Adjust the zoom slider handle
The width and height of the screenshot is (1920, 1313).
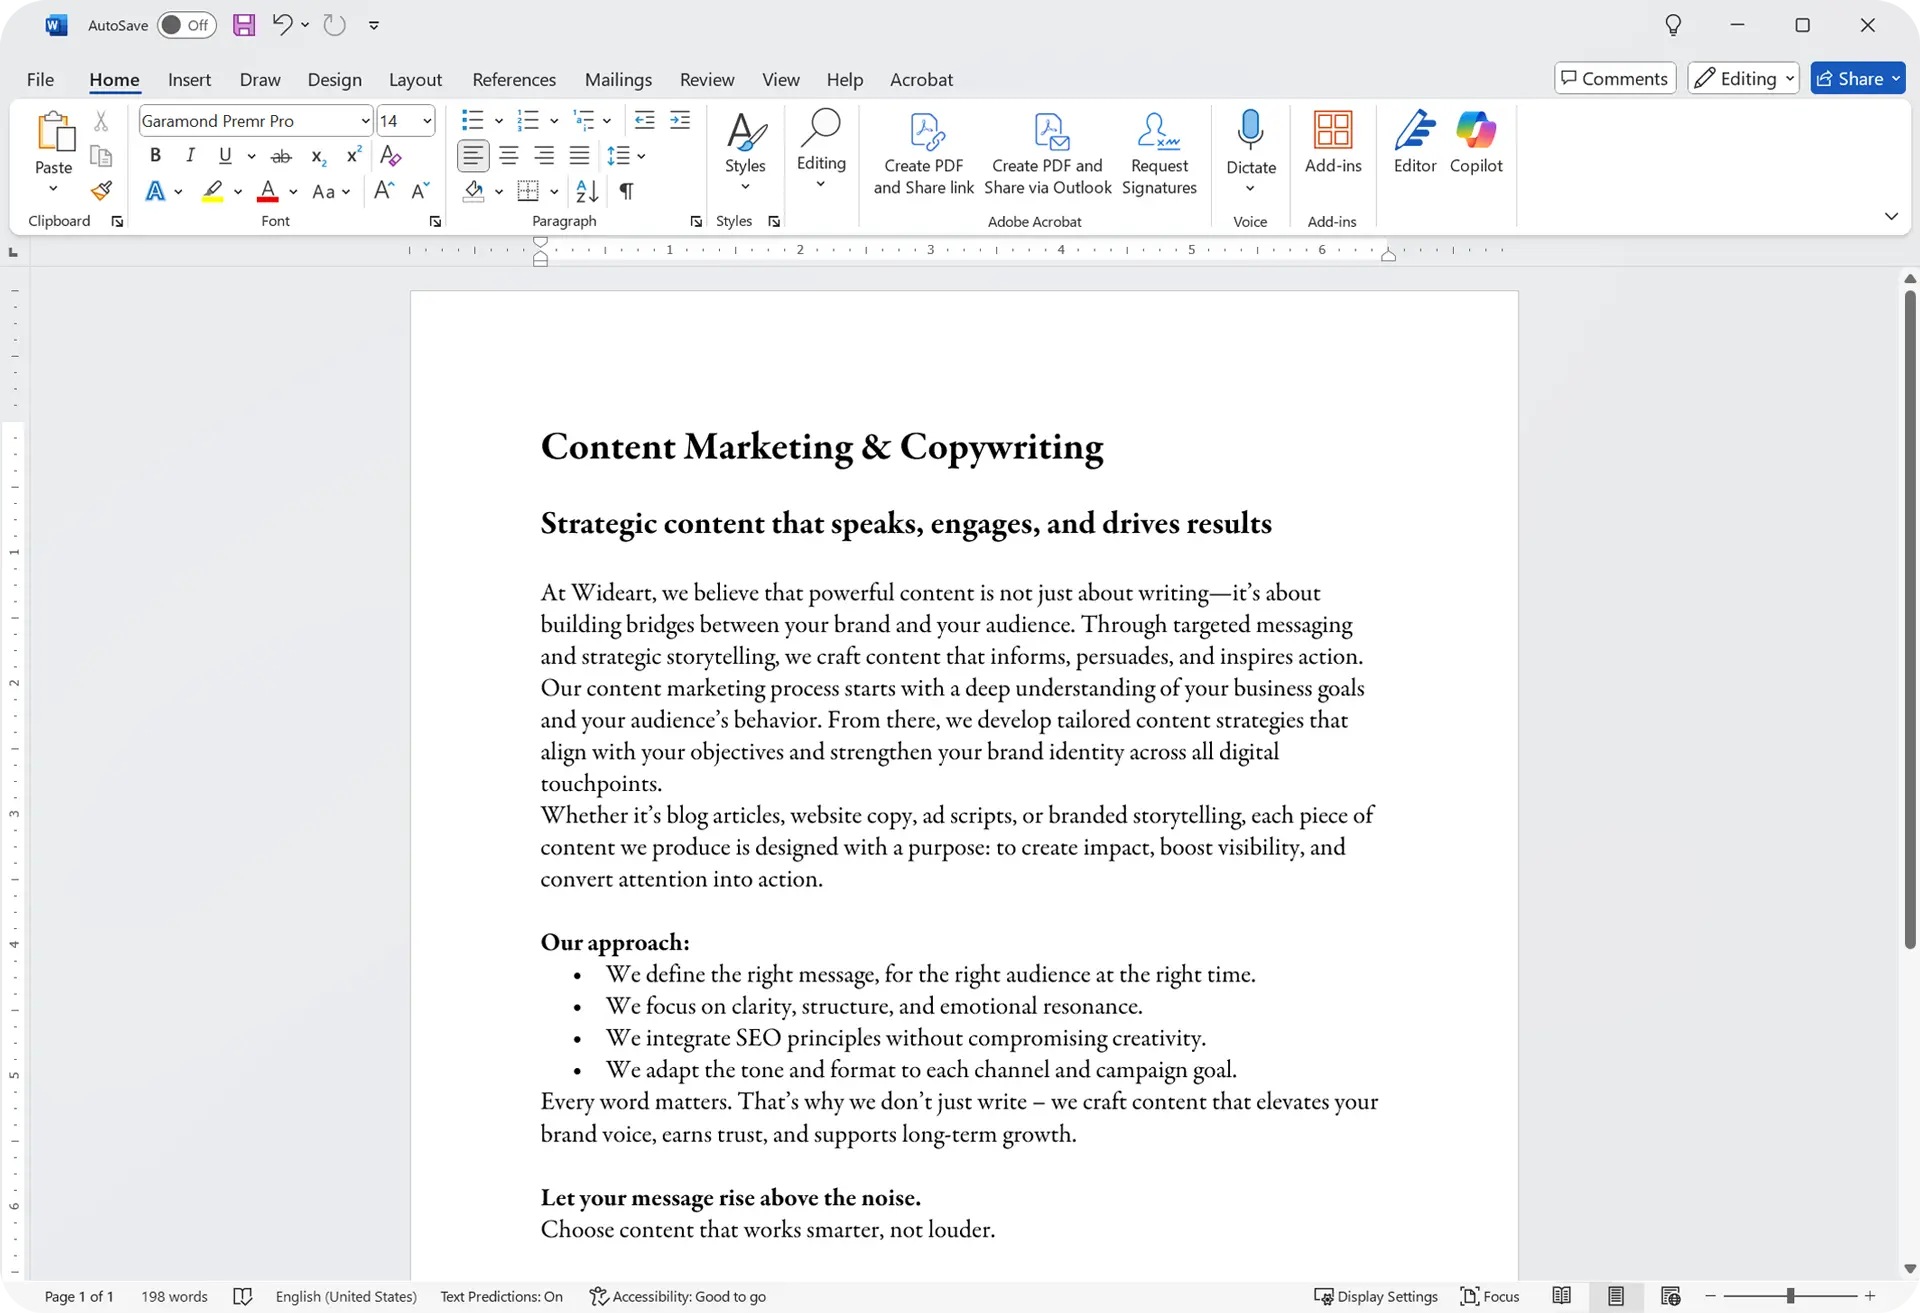(1790, 1296)
